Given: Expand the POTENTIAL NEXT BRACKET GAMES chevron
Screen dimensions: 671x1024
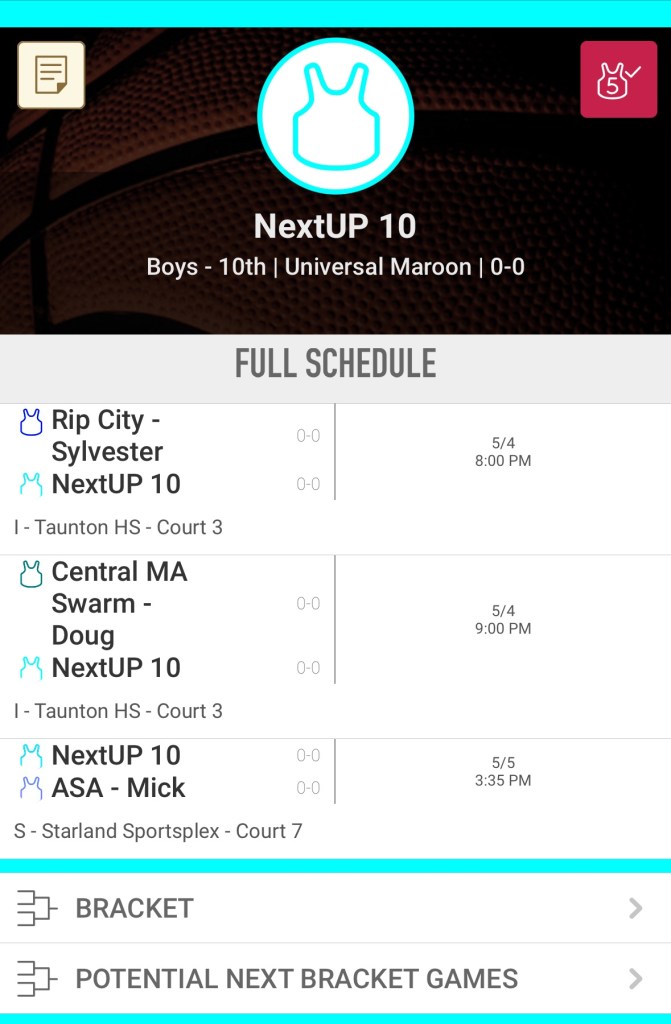Looking at the screenshot, I should tap(638, 979).
